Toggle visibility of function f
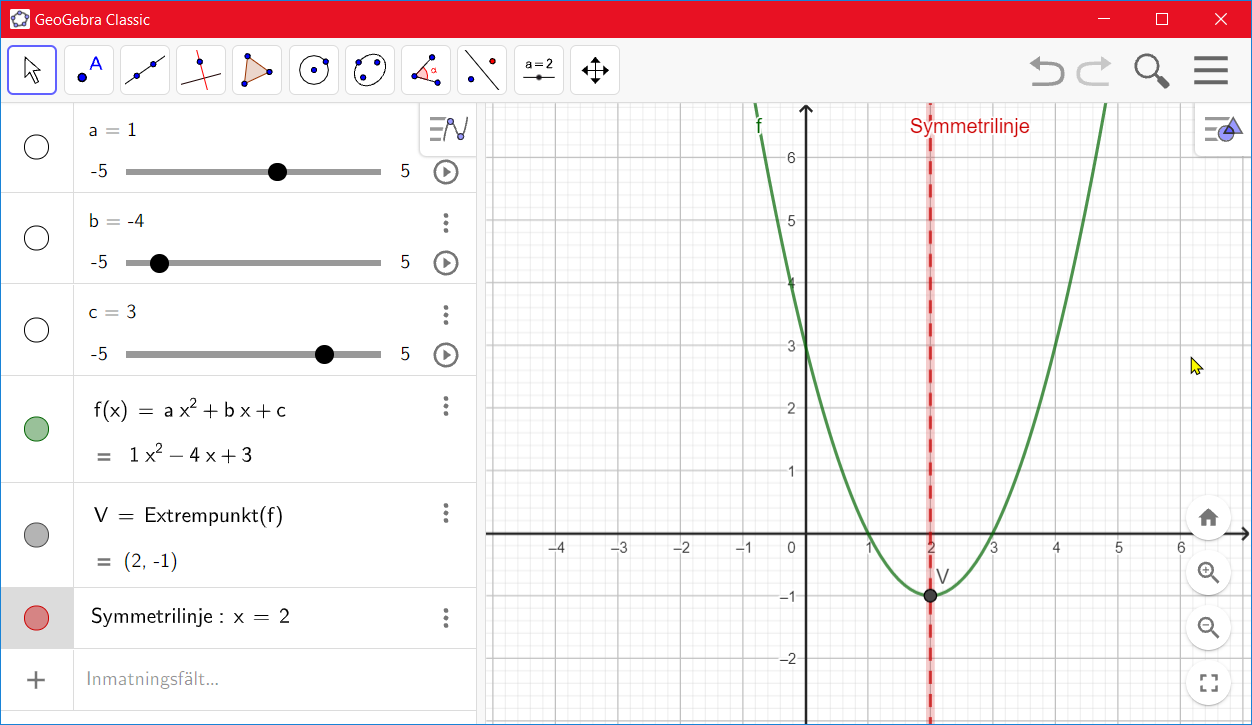Image resolution: width=1252 pixels, height=725 pixels. [x=36, y=429]
